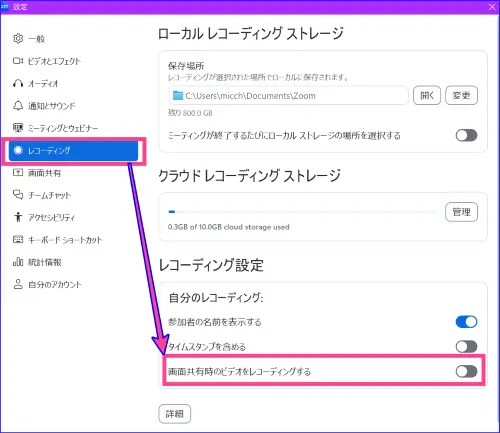This screenshot has width=500, height=433.
Task: Click the camera icon for ビデオとエフェクト
Action: [18, 61]
